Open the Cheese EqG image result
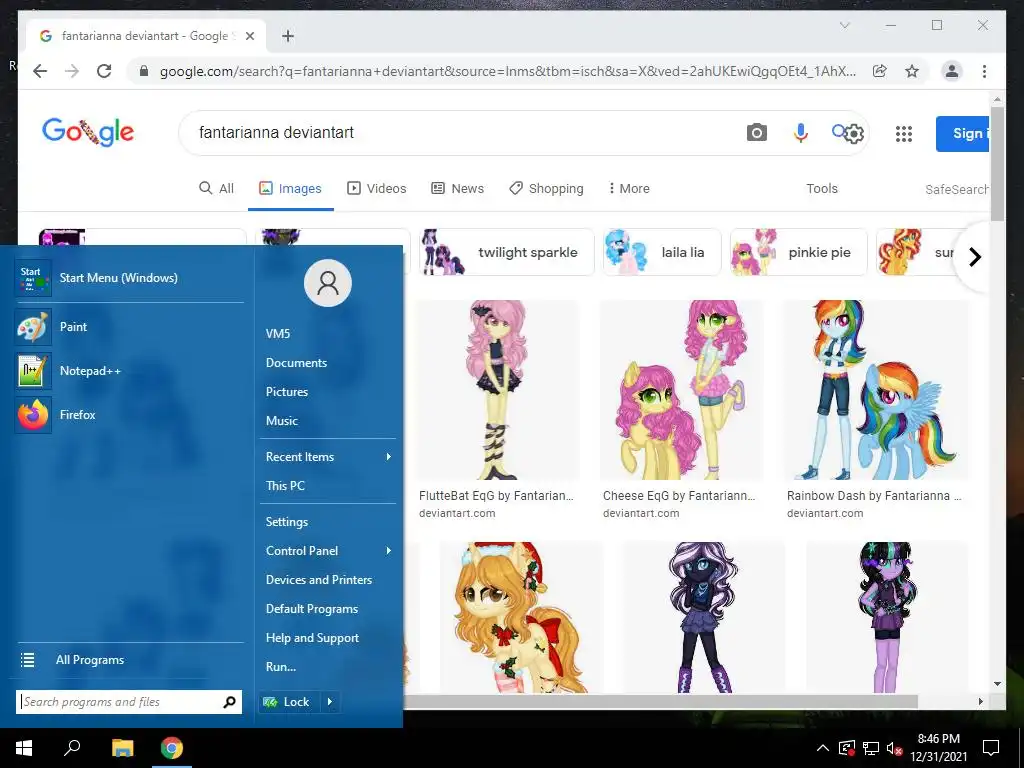The height and width of the screenshot is (768, 1024). [681, 390]
